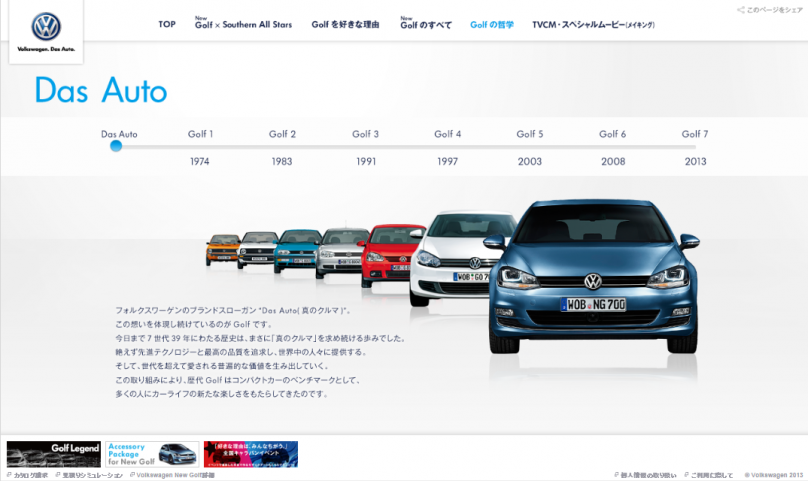Select the silver Golf 4 car

[x=340, y=253]
